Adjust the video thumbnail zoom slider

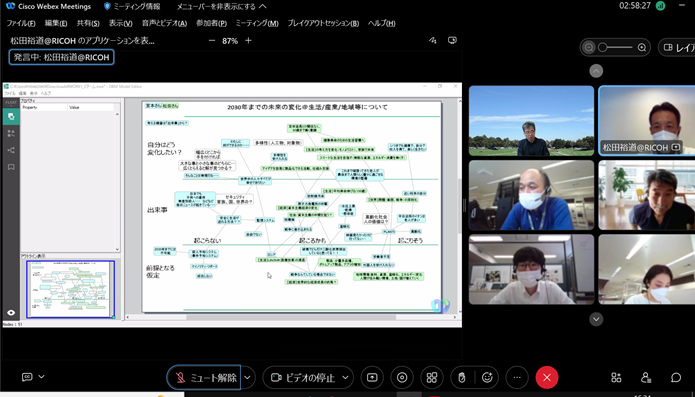(x=615, y=47)
